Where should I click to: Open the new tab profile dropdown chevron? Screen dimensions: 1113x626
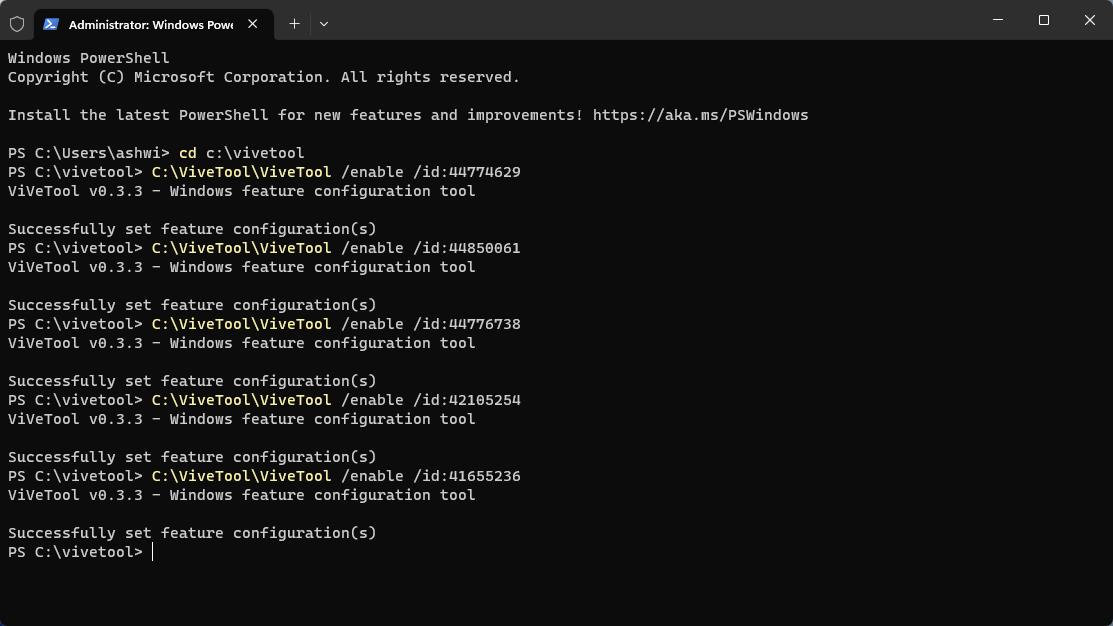[323, 23]
